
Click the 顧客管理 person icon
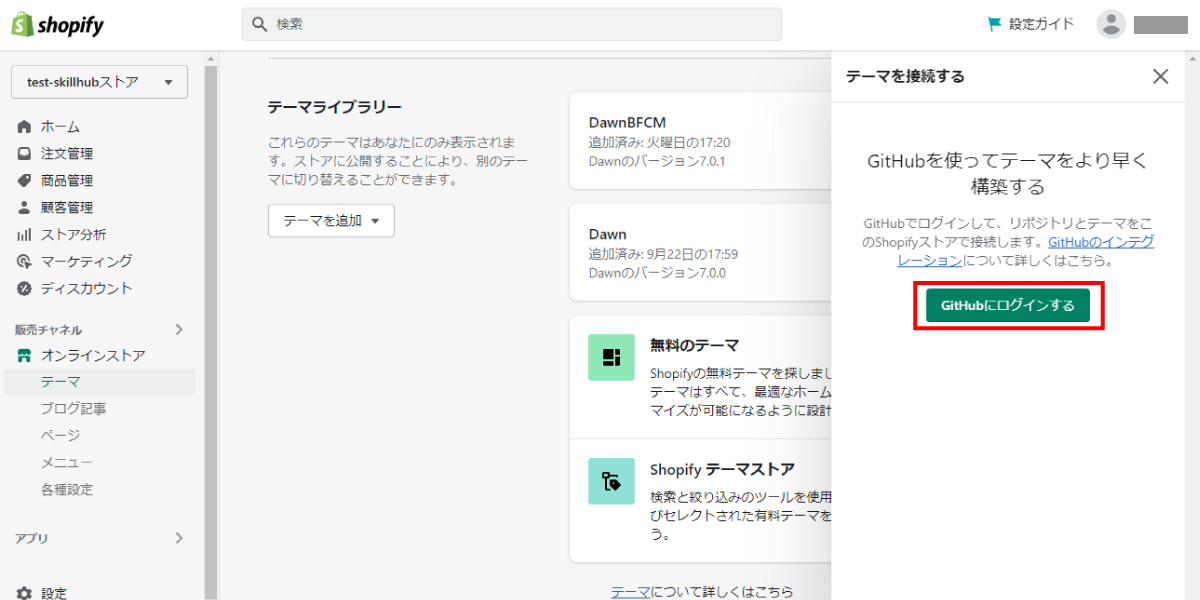tap(25, 208)
